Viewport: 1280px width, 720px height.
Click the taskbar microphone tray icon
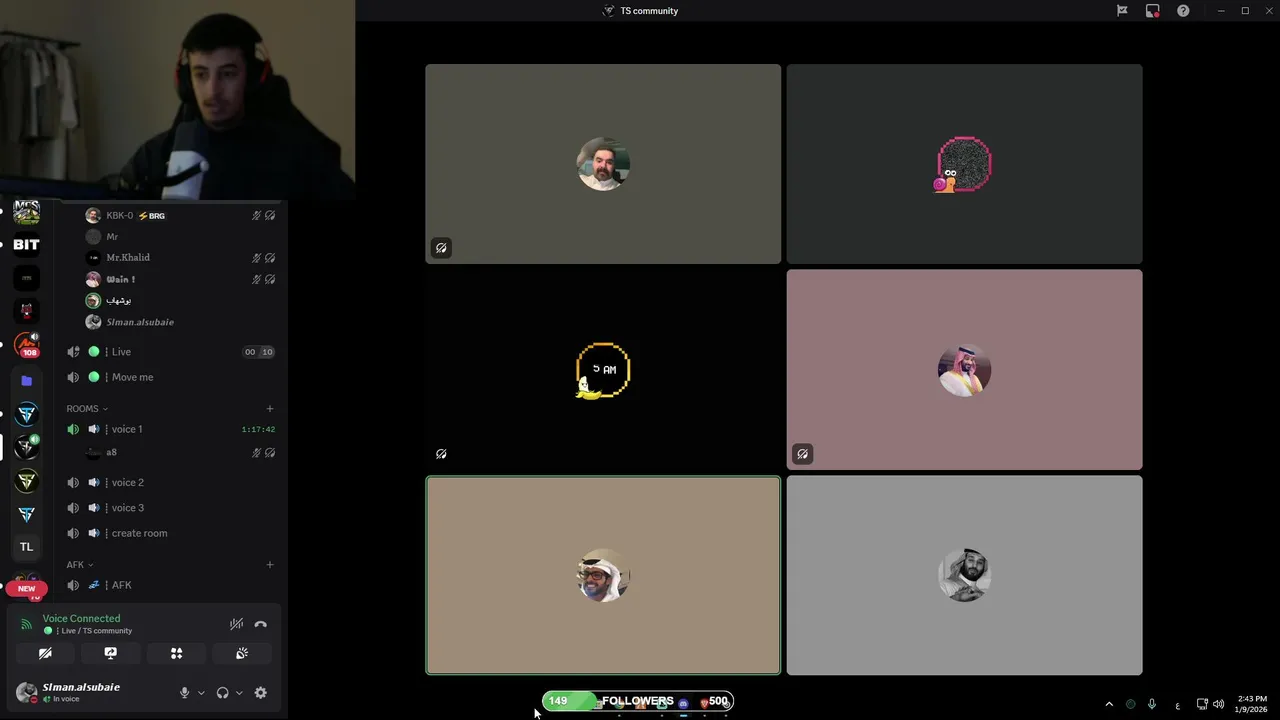coord(1152,704)
